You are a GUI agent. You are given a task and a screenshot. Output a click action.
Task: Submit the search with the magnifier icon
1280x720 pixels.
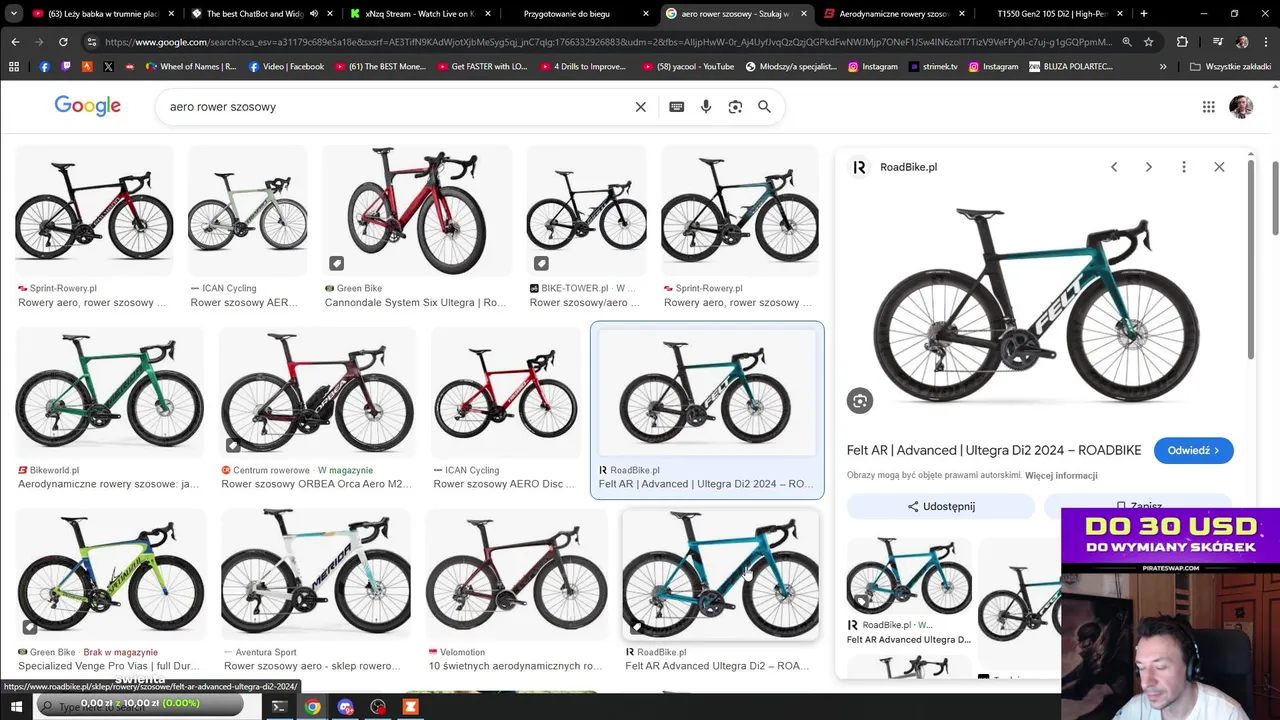coord(764,107)
